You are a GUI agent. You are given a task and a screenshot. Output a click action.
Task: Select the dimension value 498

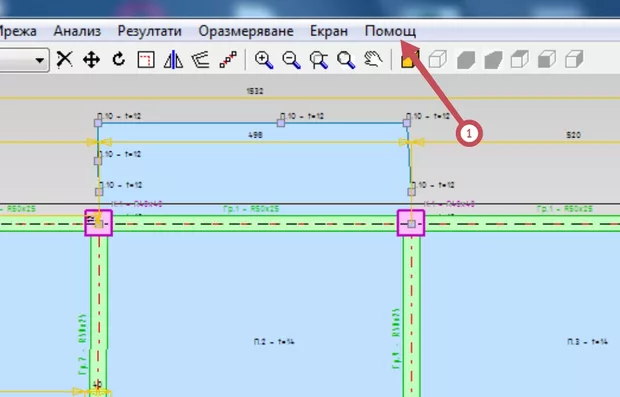(x=255, y=135)
